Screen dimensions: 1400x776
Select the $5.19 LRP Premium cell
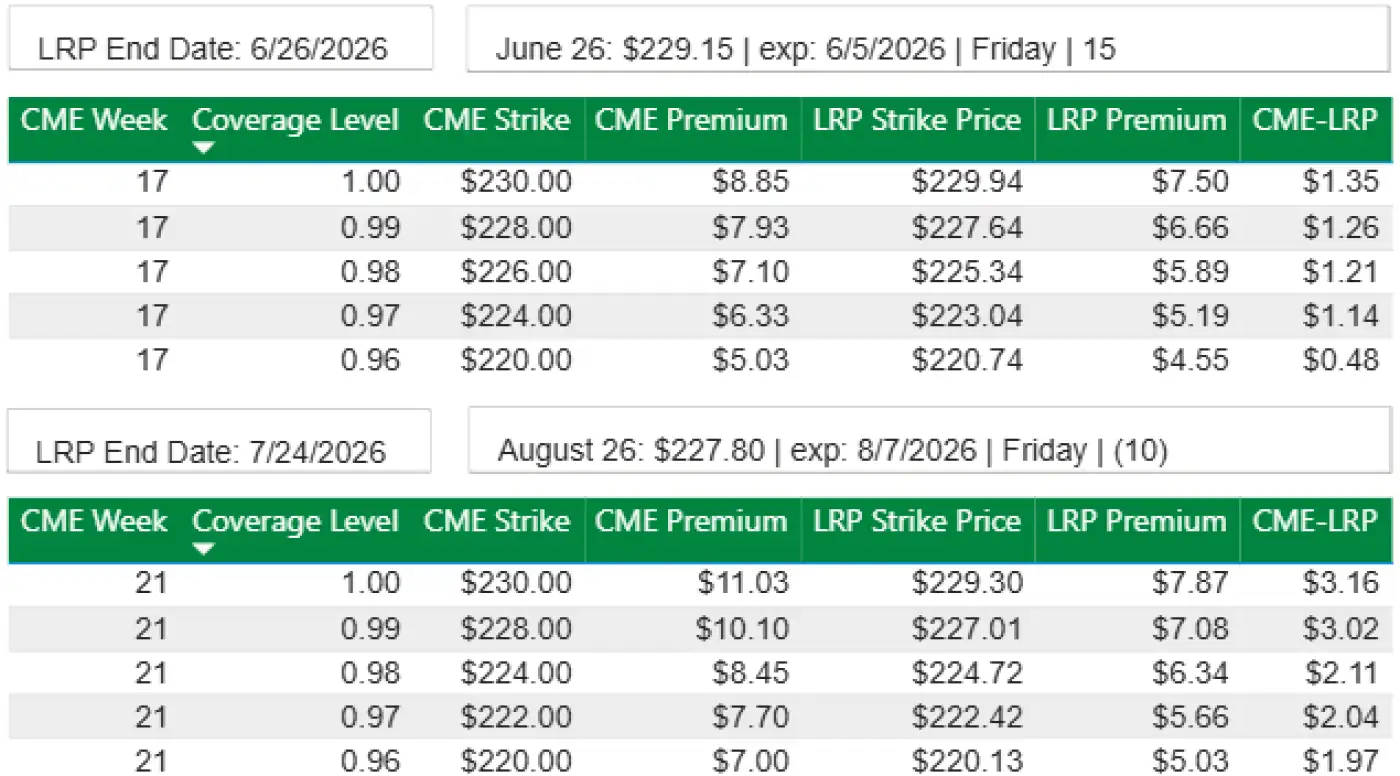(x=1190, y=316)
